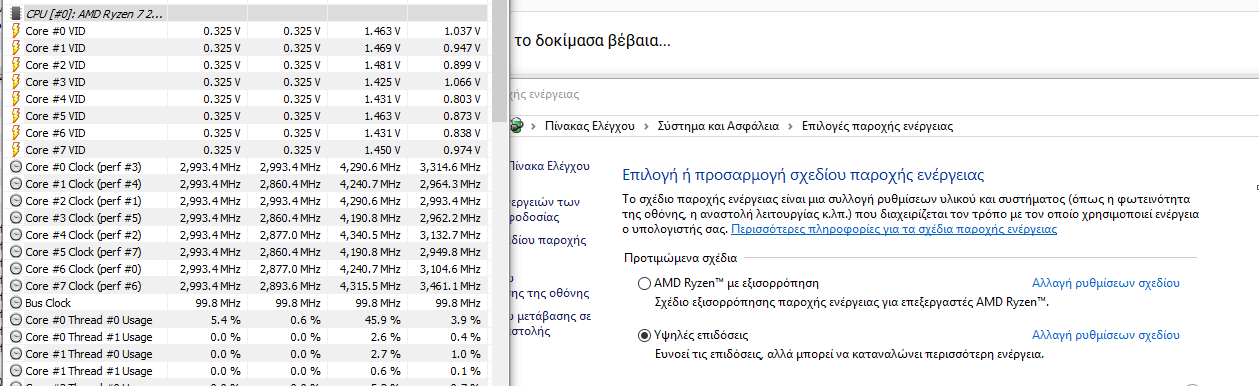Click the clock icon beside Core #4 Clock (perf #2)
Screen dimensions: 1259x386
(16, 235)
